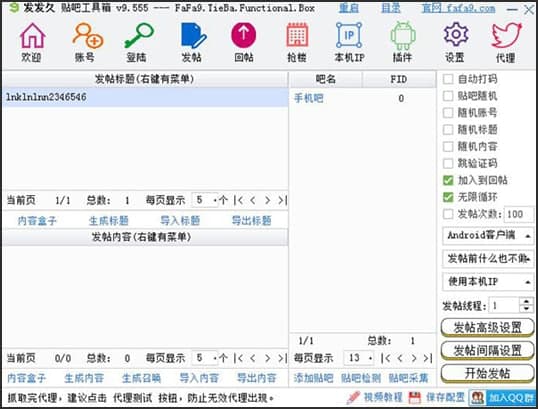Go to last page of 吧名 list
The image size is (538, 409).
coord(428,358)
